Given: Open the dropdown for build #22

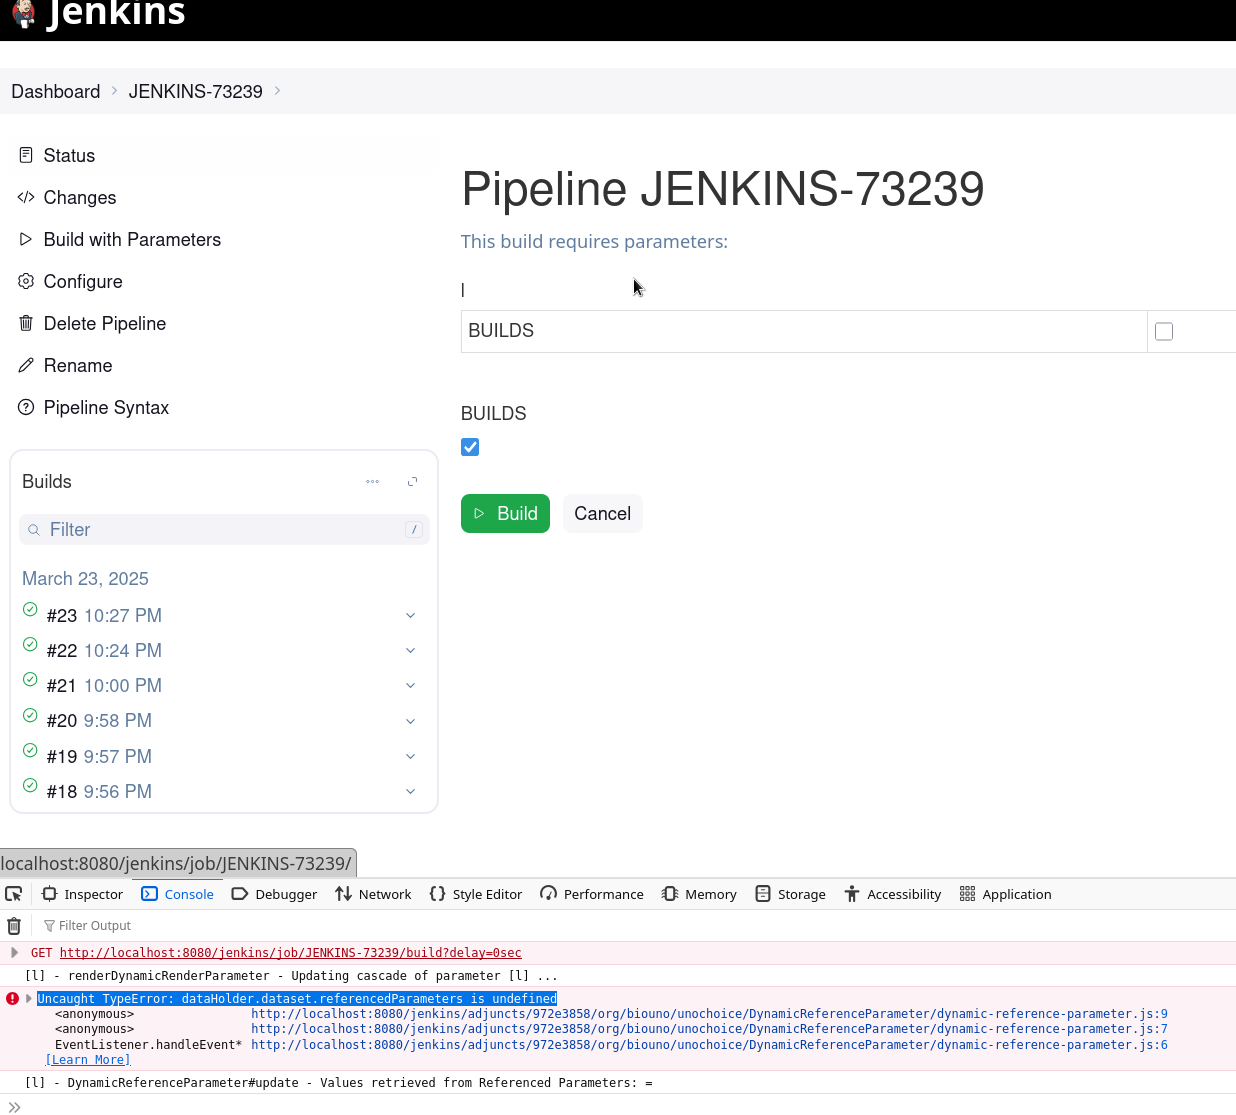Looking at the screenshot, I should pos(410,651).
